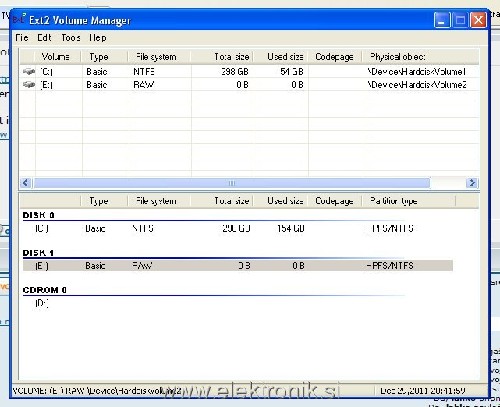Viewport: 500px width, 407px height.
Task: Open the Edit menu
Action: 44,38
